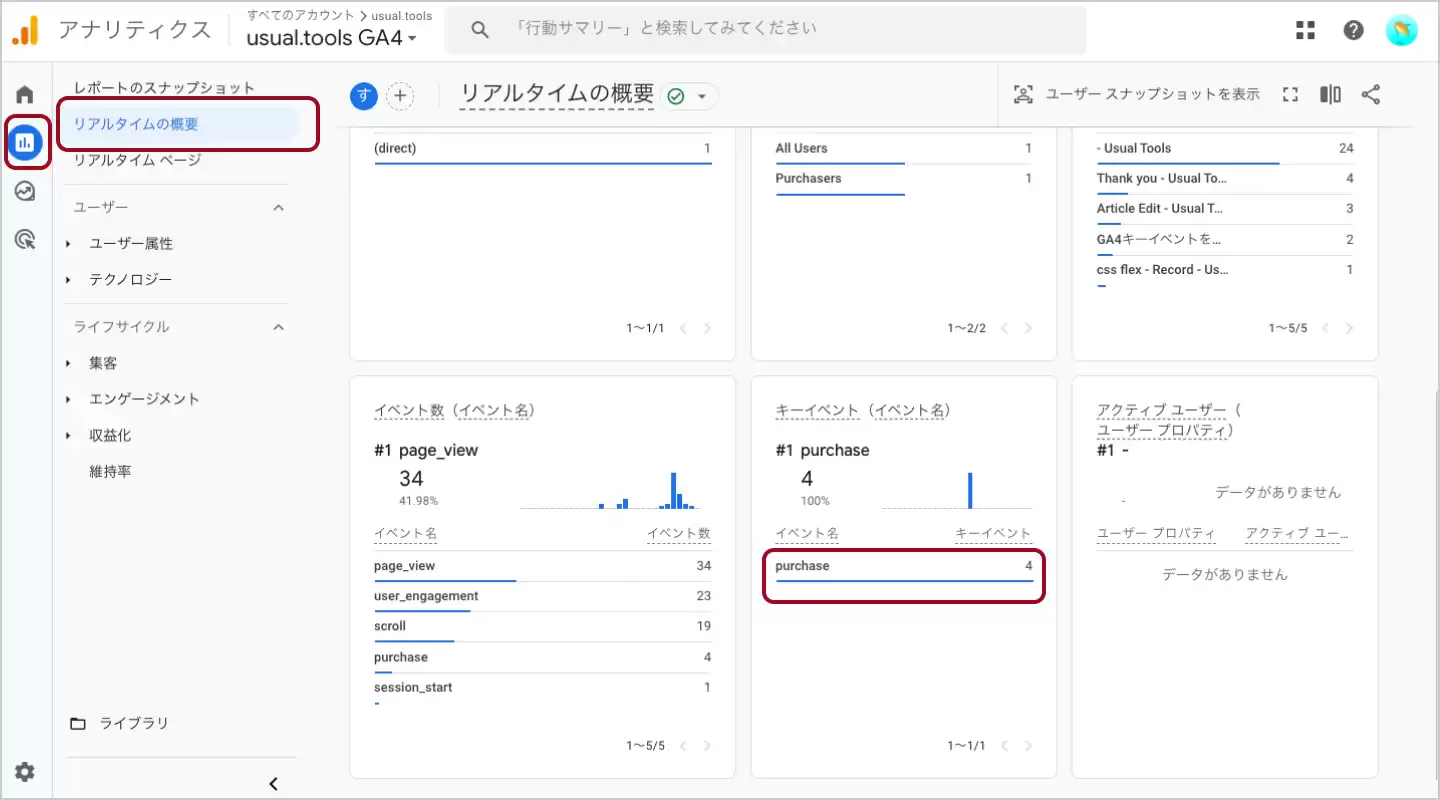Image resolution: width=1440 pixels, height=800 pixels.
Task: Share this report via share icon
Action: (1371, 95)
